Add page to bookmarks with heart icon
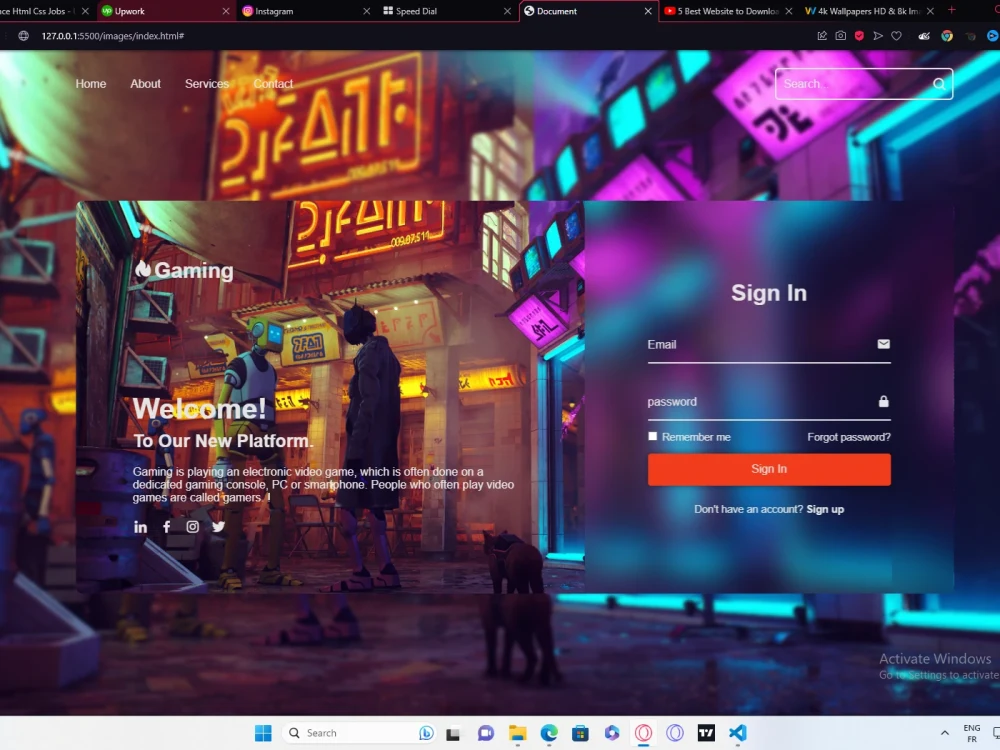 [896, 36]
